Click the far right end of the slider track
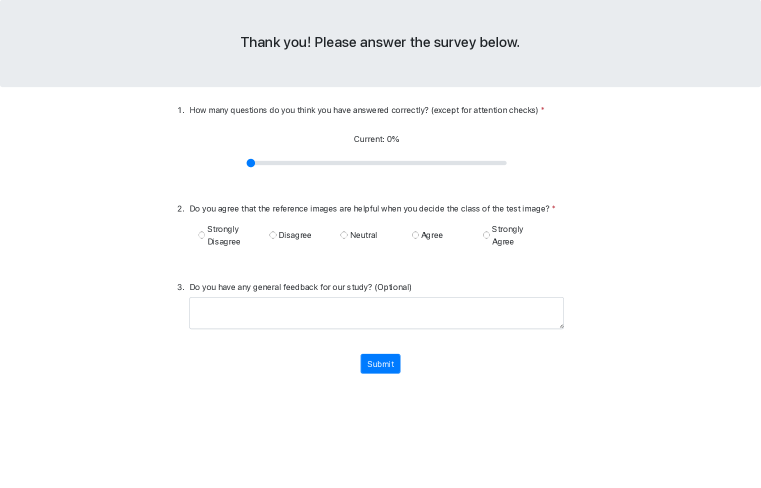Screen dimensions: 761x488 click(x=505, y=163)
